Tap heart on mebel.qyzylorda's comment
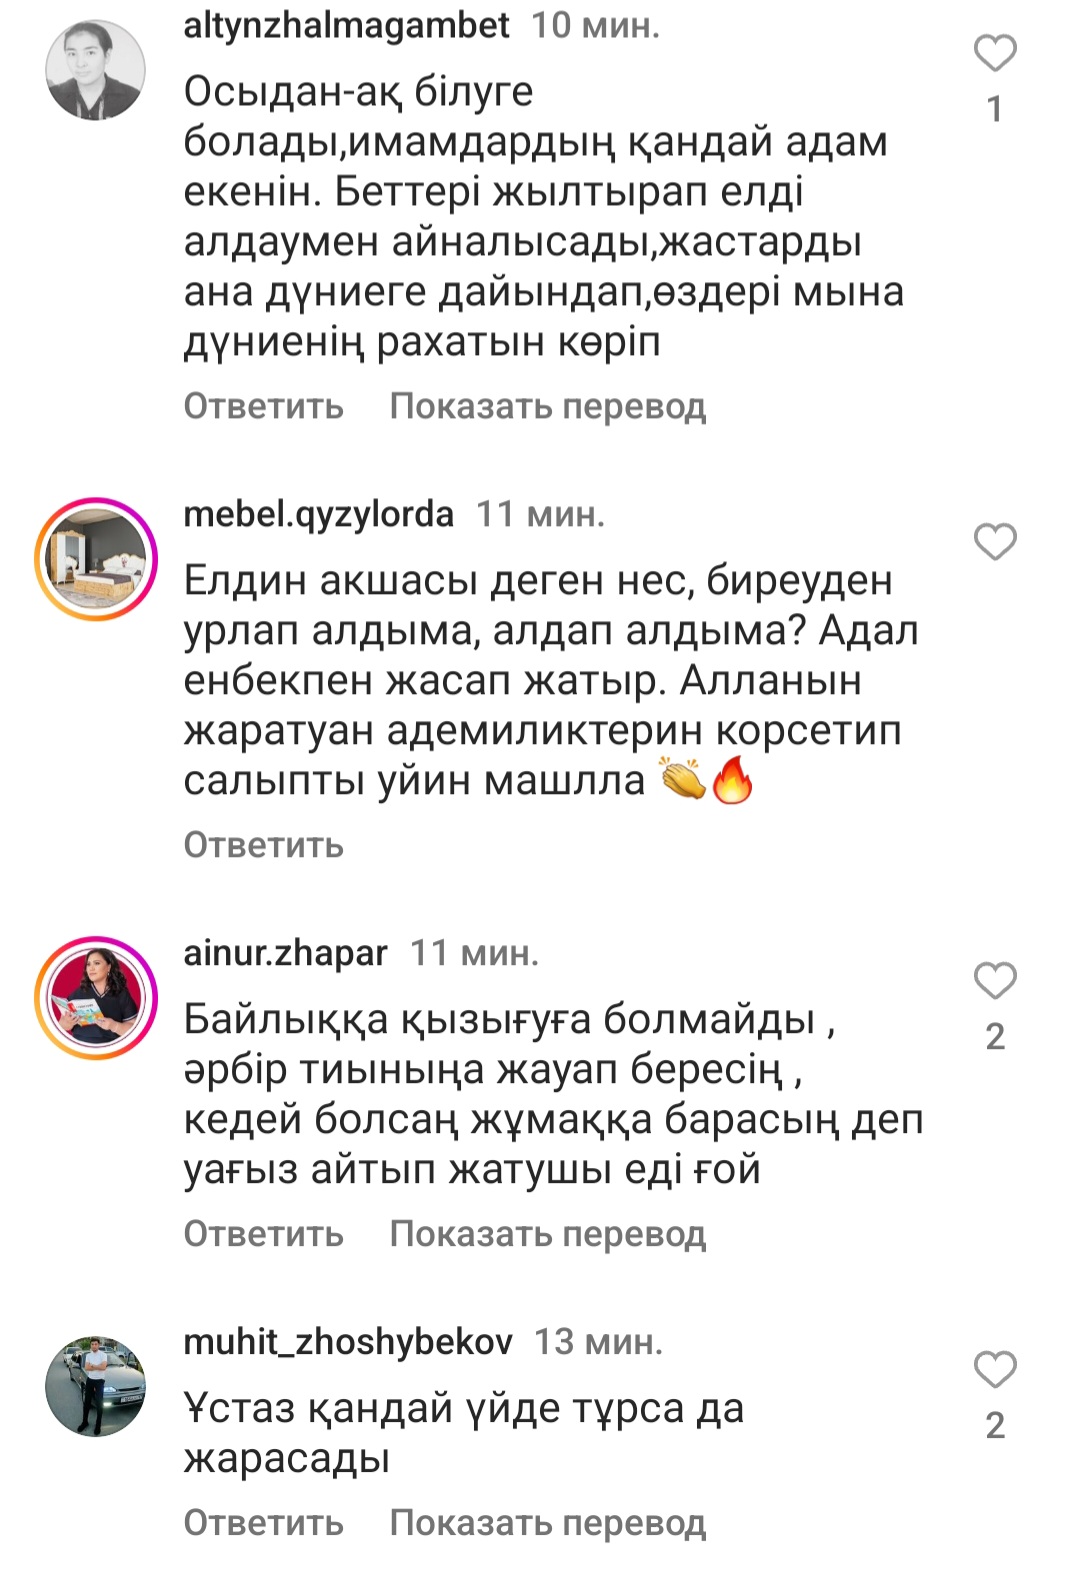Screen dimensions: 1080x1582 click(x=995, y=542)
